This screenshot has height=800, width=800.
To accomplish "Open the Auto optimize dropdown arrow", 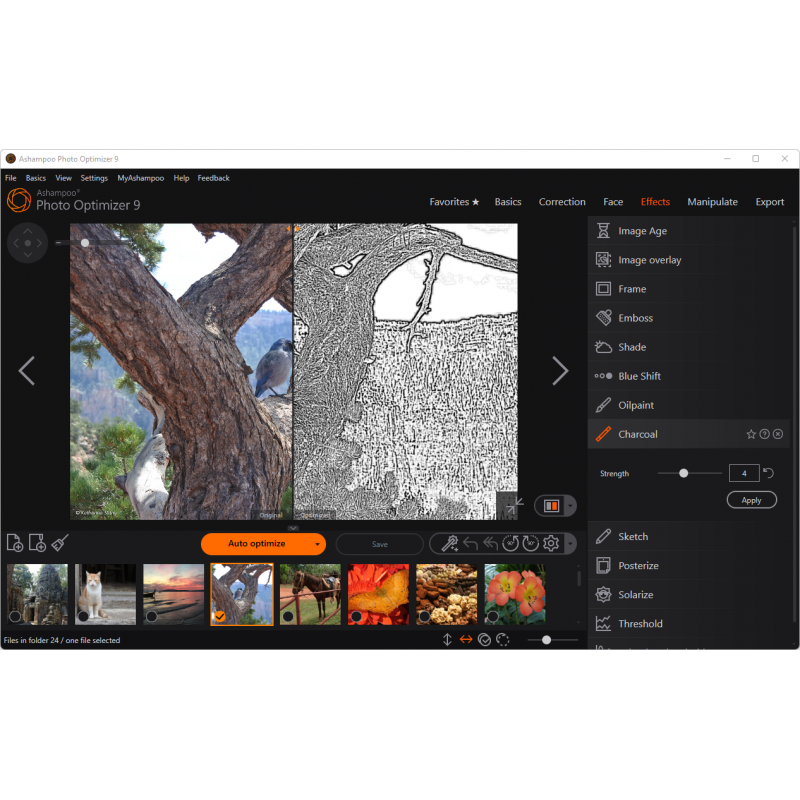I will [318, 544].
